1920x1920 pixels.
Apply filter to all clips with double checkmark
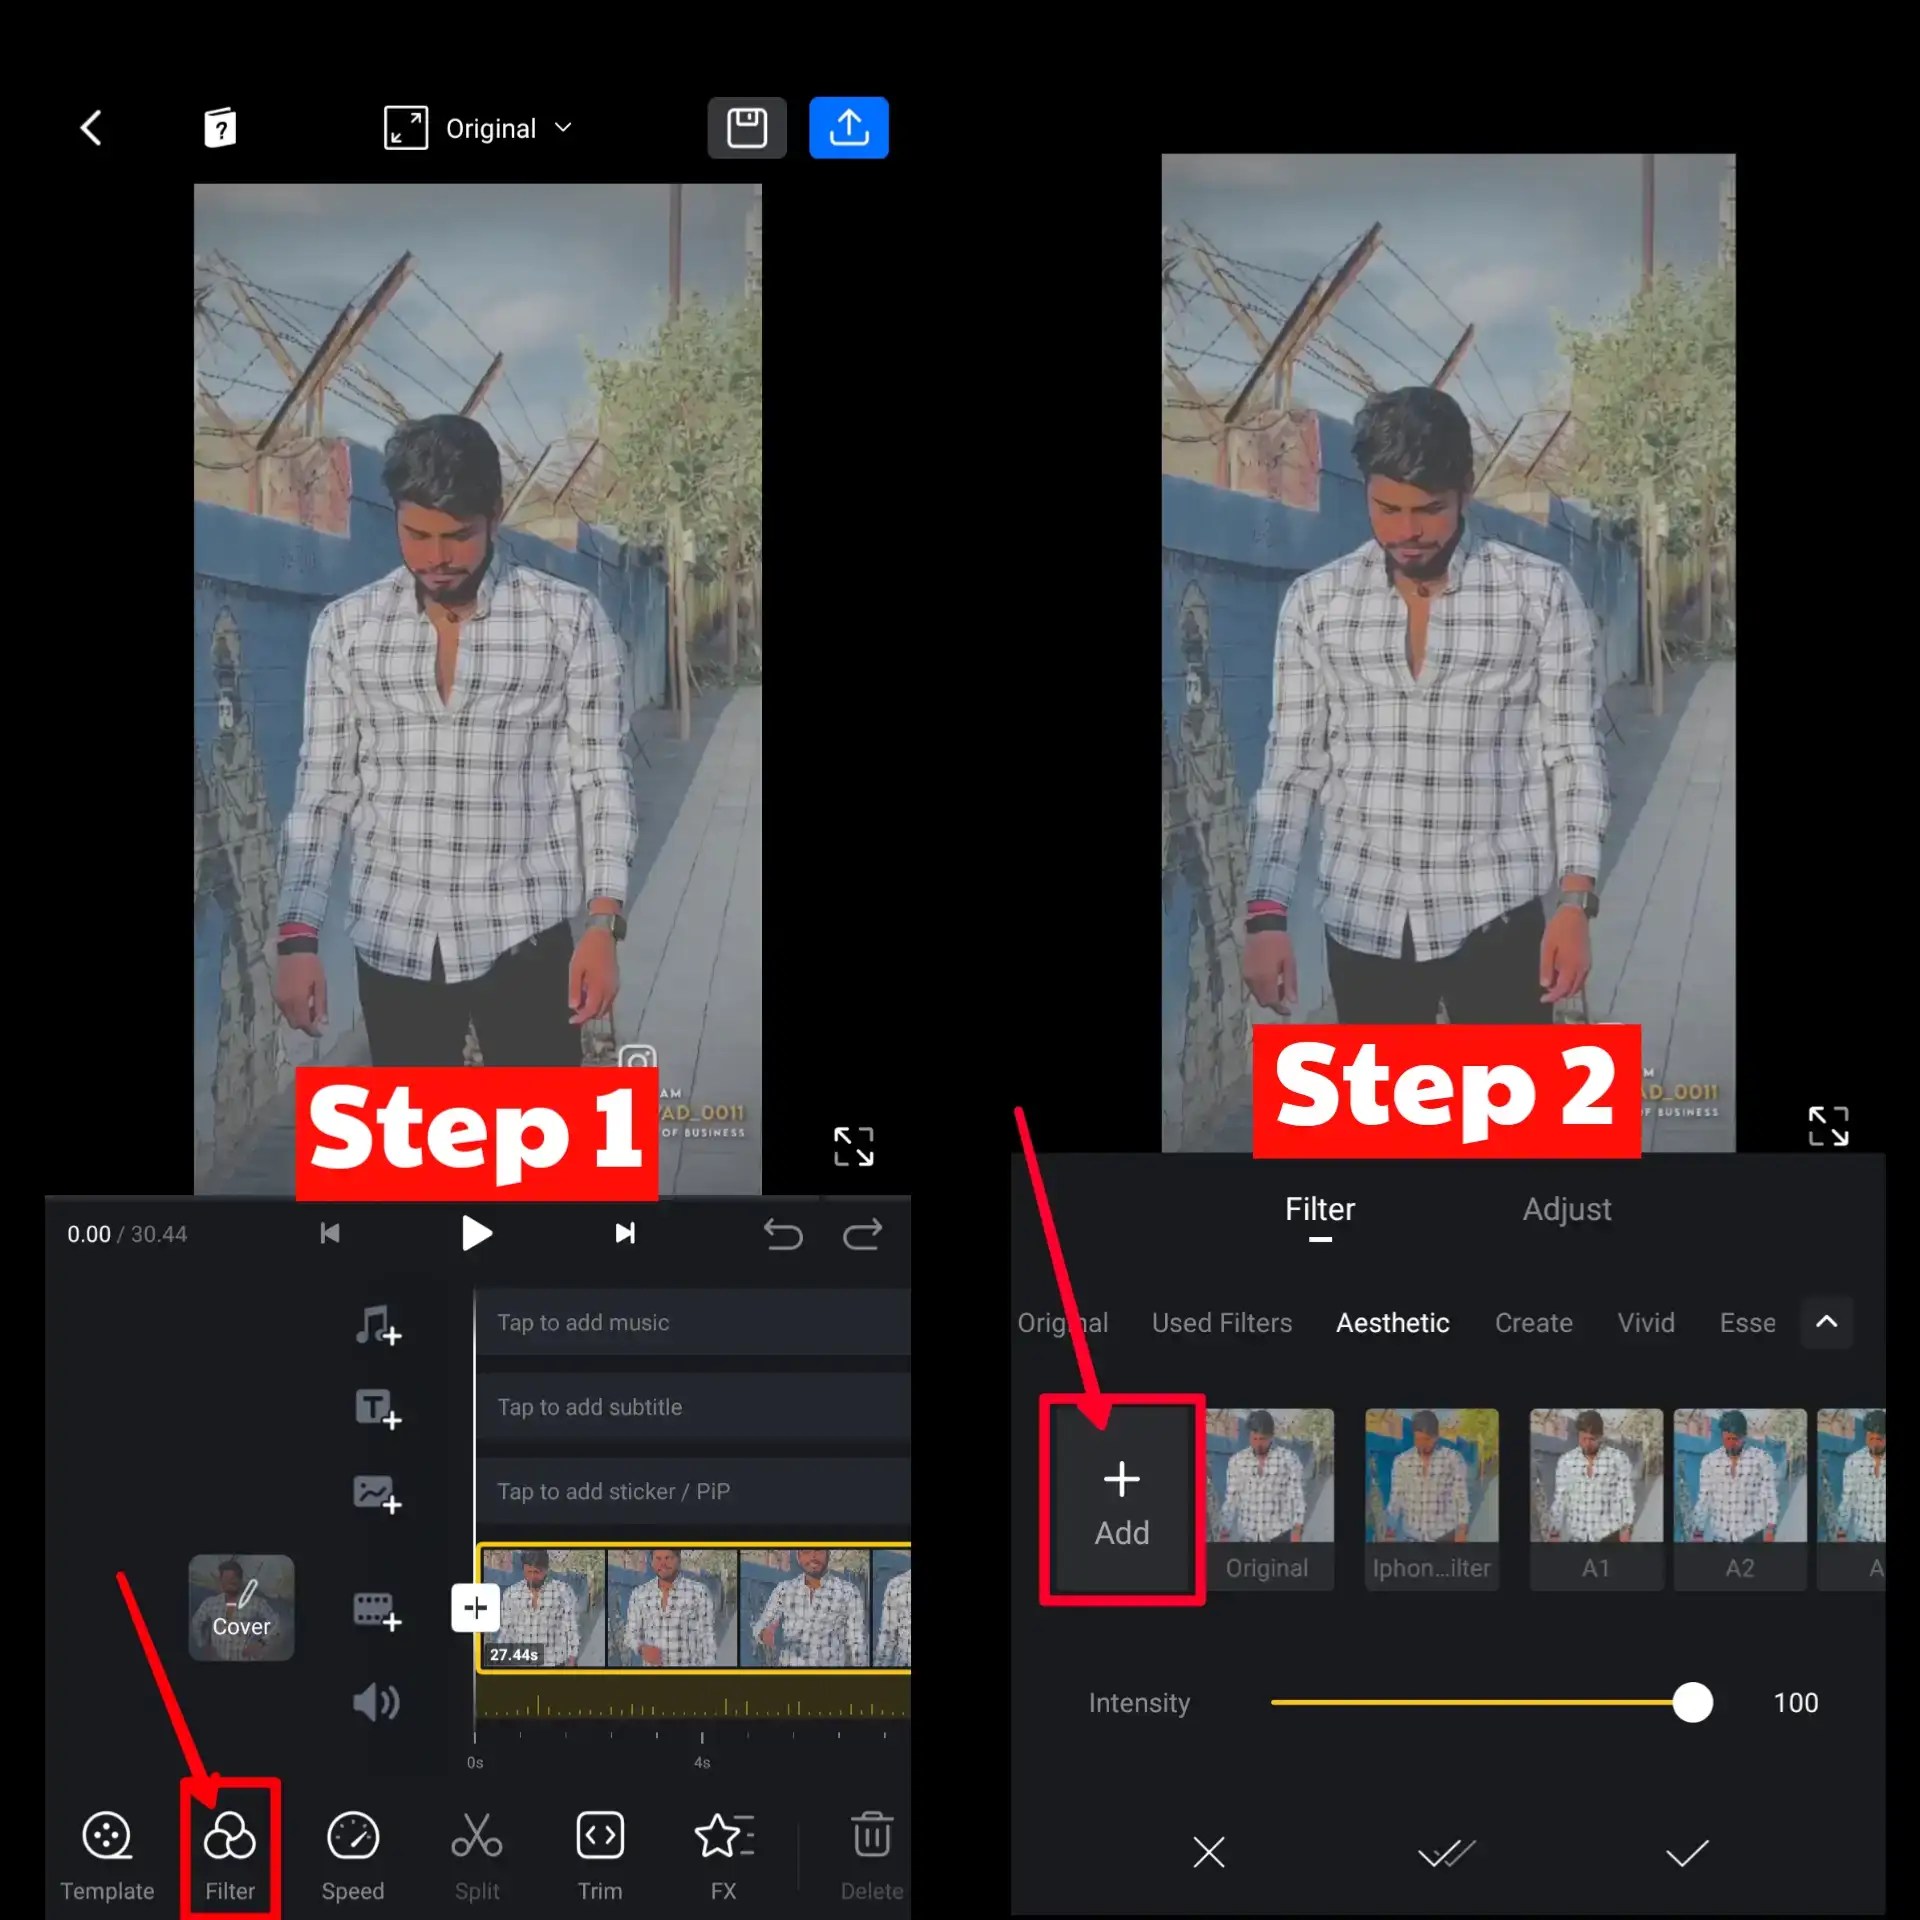click(x=1447, y=1853)
